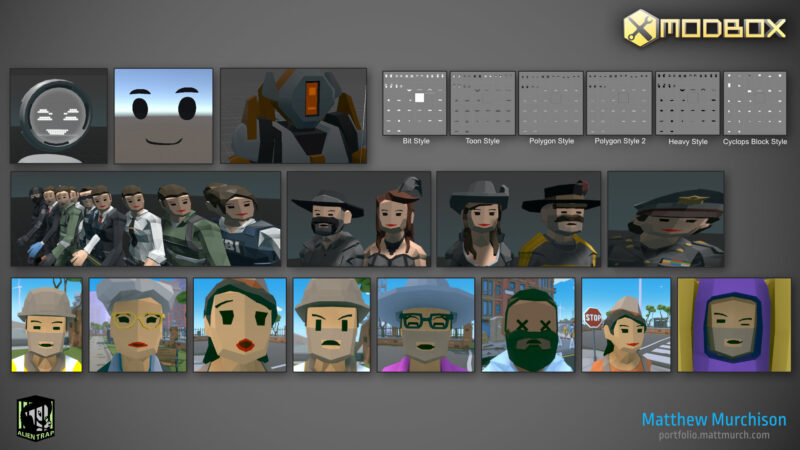Click the MODBOX title text
The image size is (800, 450).
[x=722, y=28]
